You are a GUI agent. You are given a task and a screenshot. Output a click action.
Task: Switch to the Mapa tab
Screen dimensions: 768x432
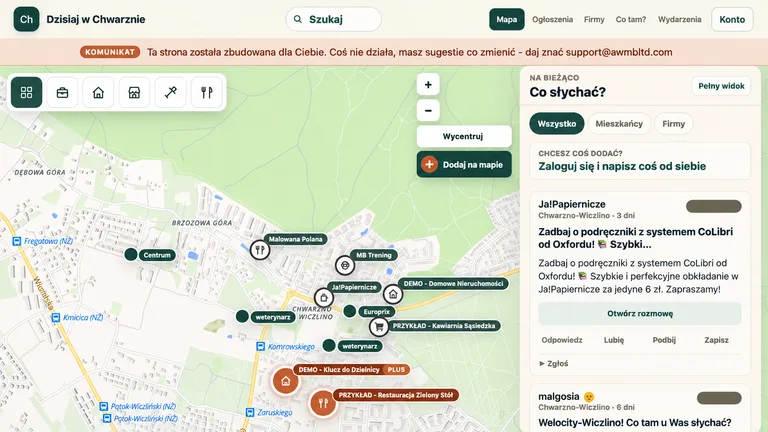pos(506,20)
